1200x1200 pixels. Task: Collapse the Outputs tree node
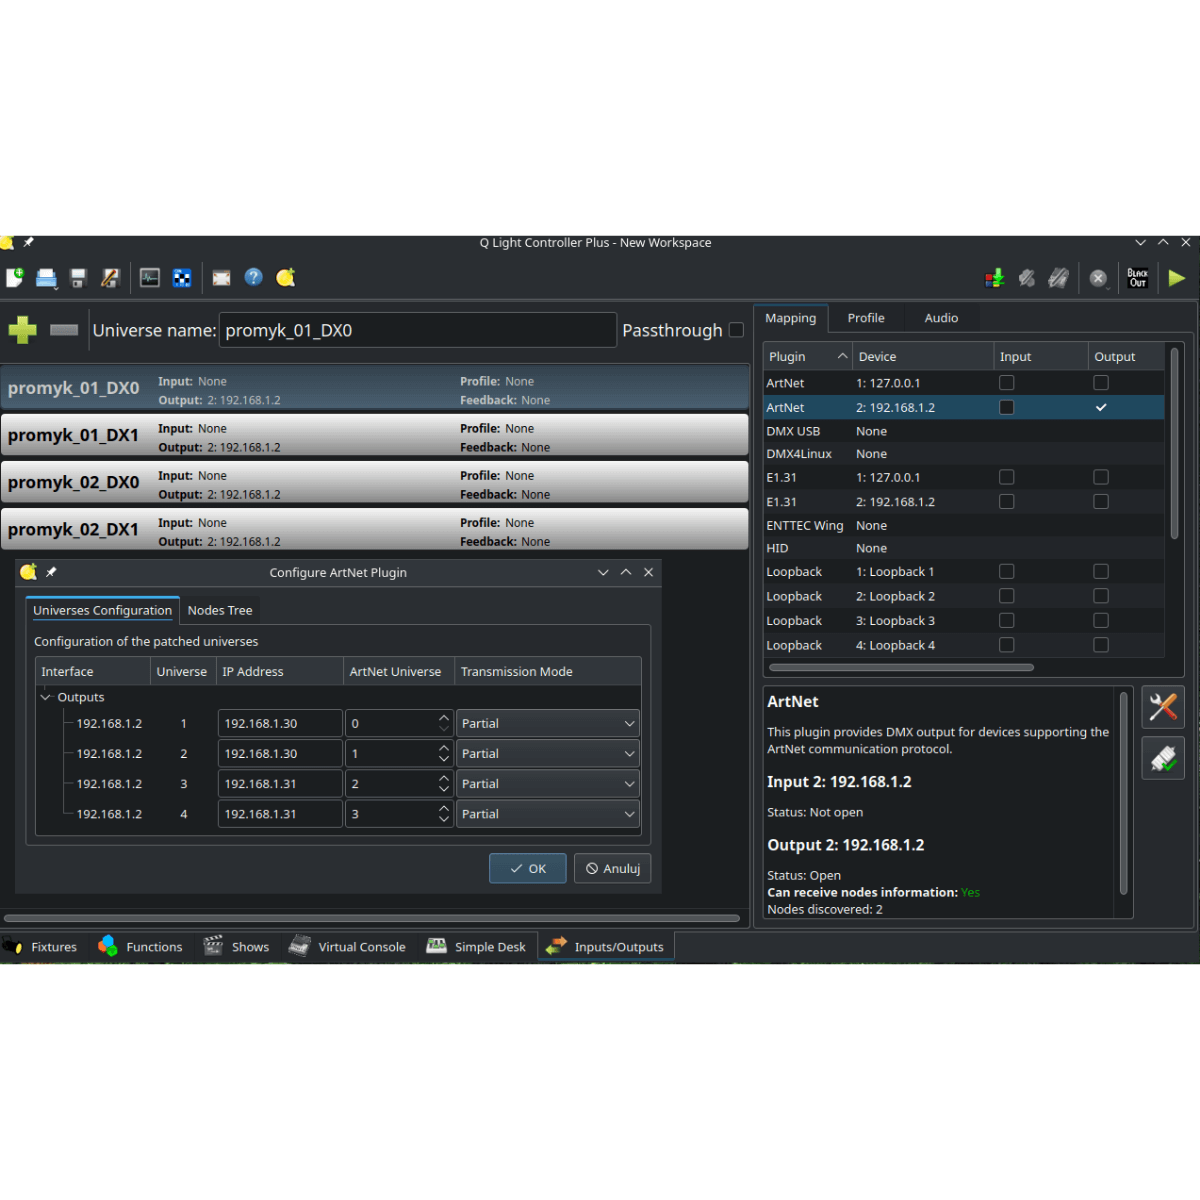point(46,697)
